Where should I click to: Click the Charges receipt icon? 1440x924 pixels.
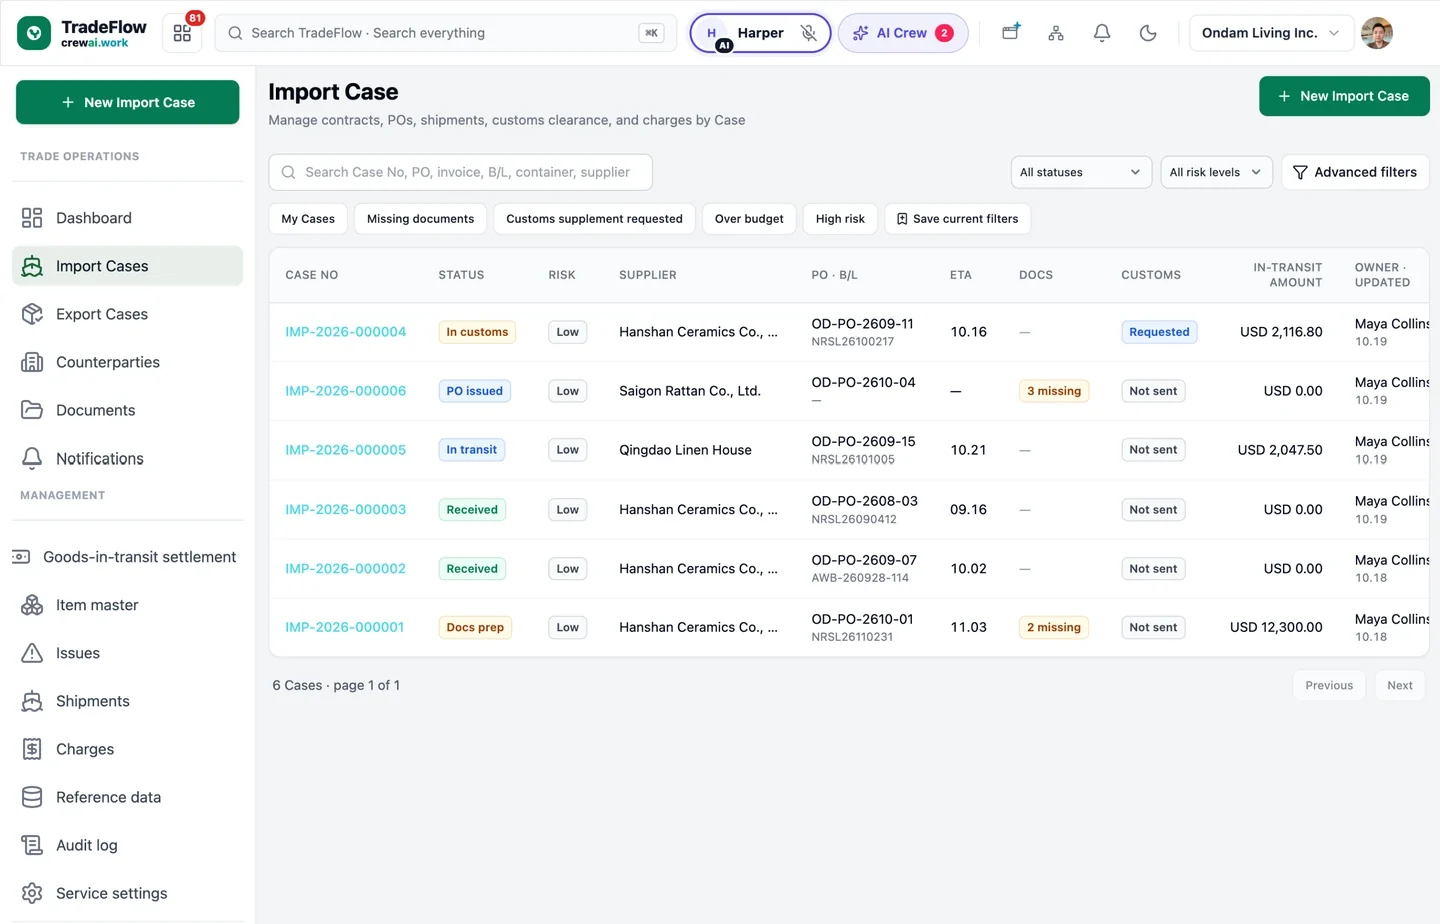click(32, 749)
